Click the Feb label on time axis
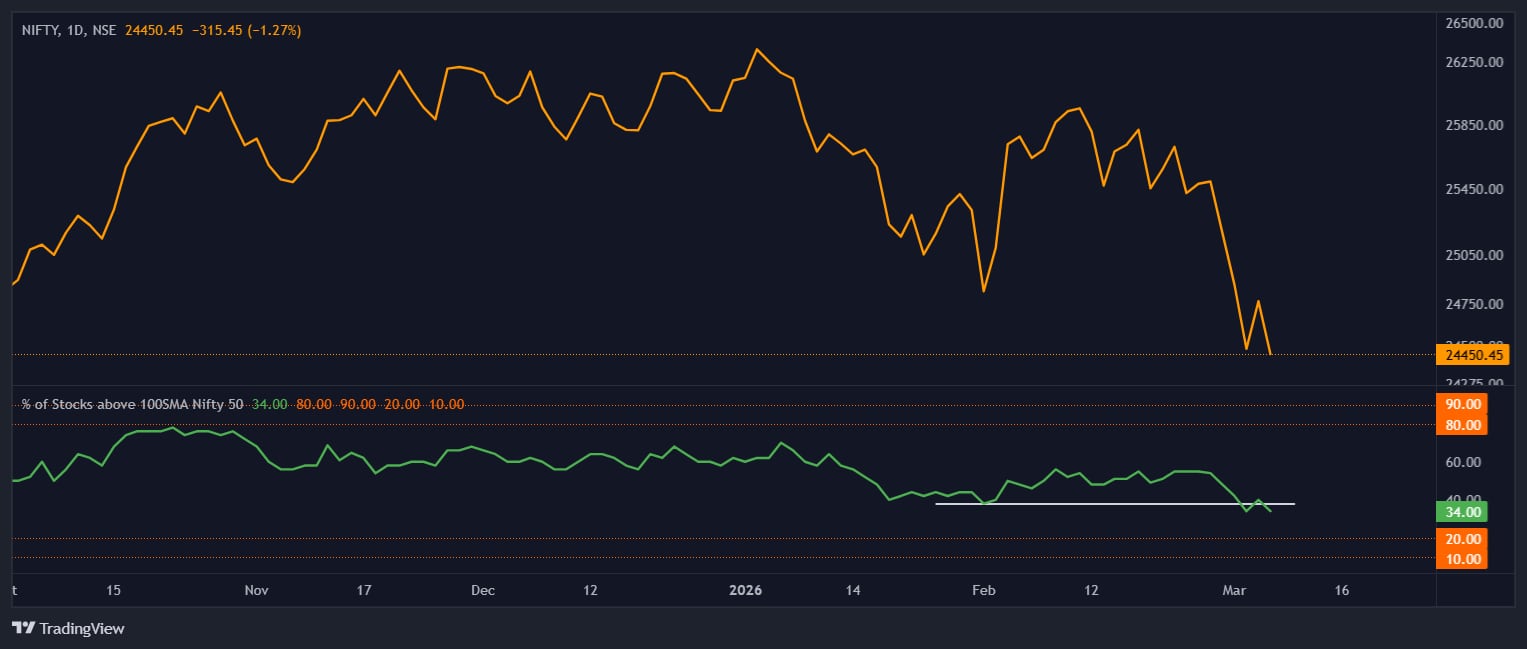Screen dimensions: 1527x649 (x=985, y=590)
